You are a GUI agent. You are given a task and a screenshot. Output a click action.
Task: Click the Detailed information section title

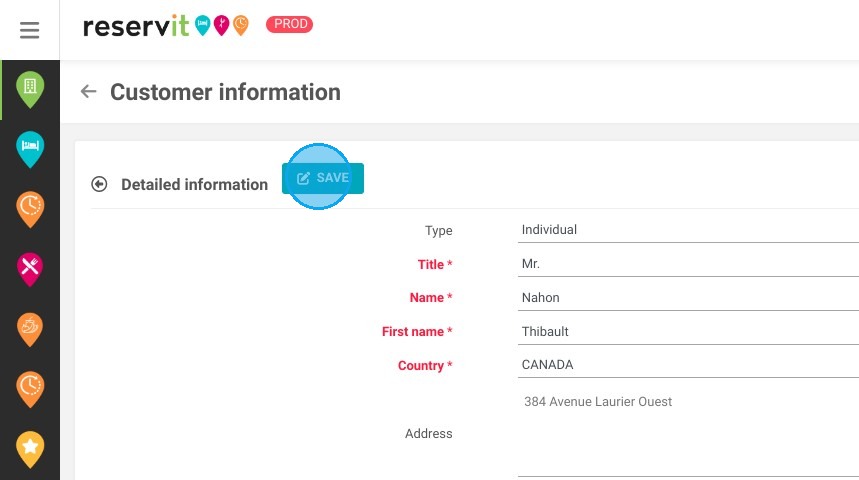click(x=194, y=185)
